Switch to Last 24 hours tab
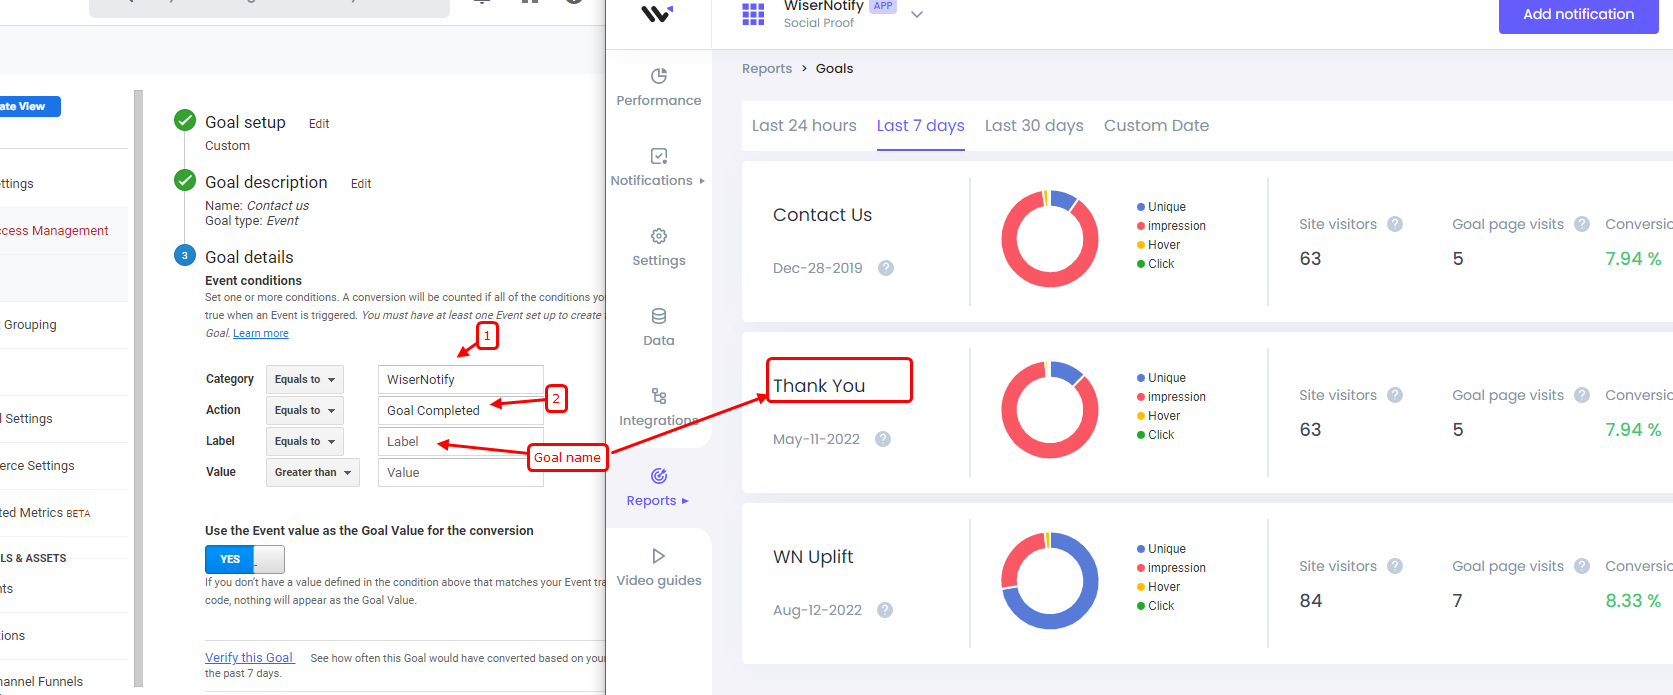Screen dimensions: 1673x695 pos(804,126)
